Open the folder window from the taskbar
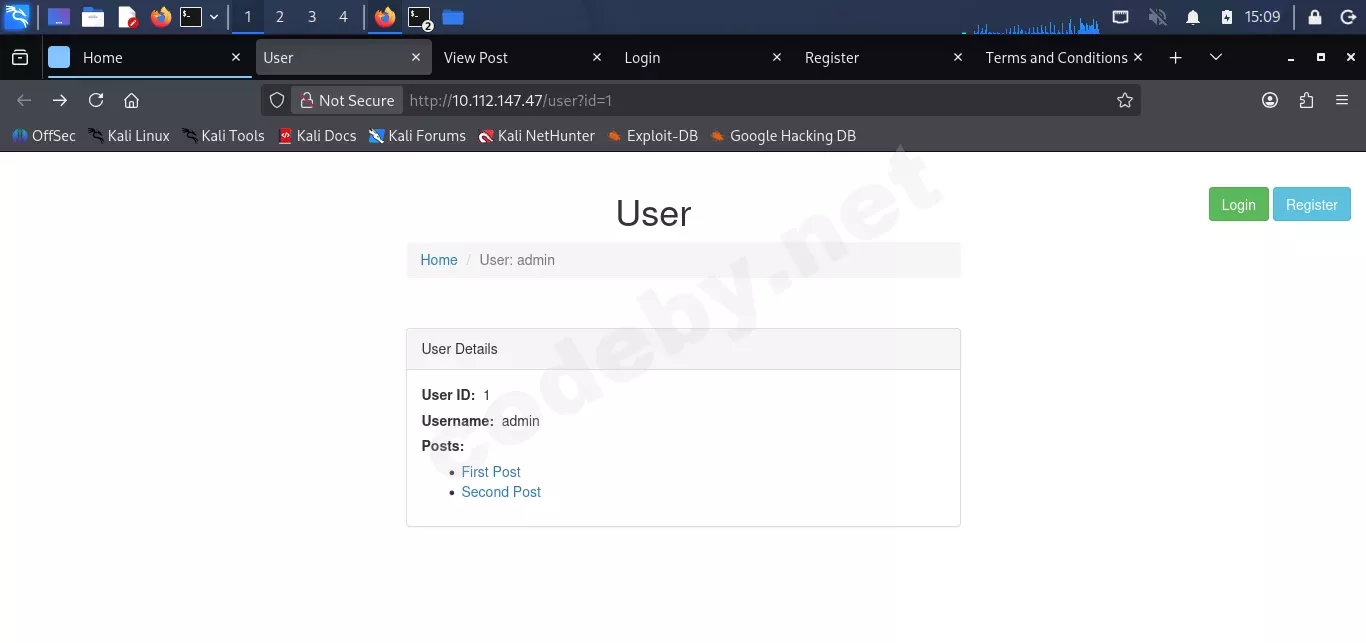1366x643 pixels. (x=453, y=17)
